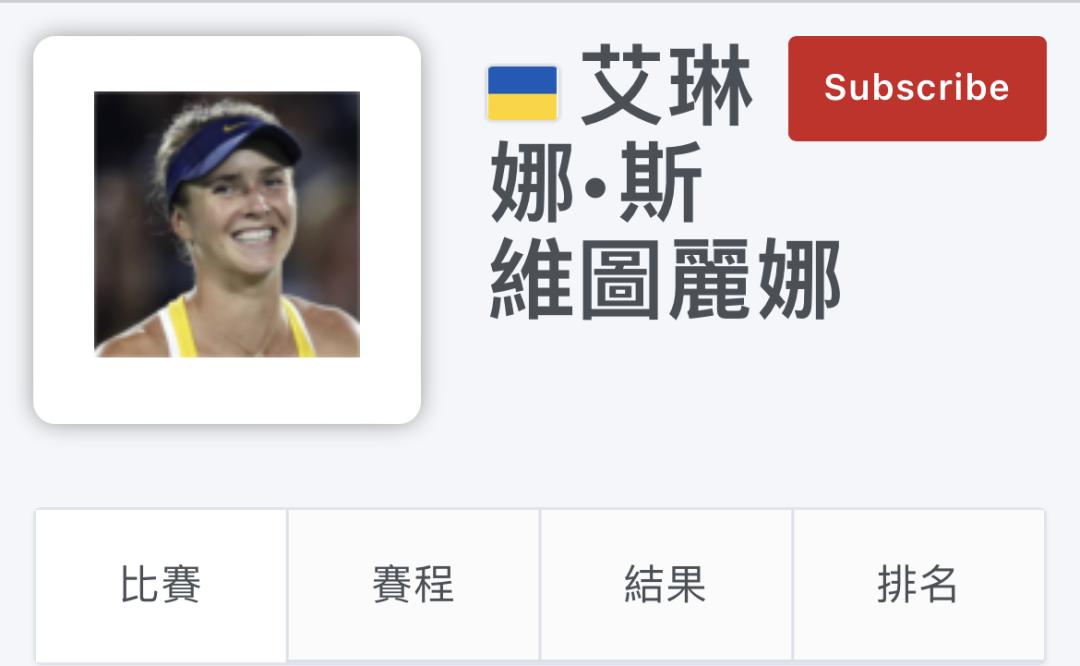Image resolution: width=1080 pixels, height=666 pixels.
Task: Show the matches list via 比賽
Action: click(160, 585)
